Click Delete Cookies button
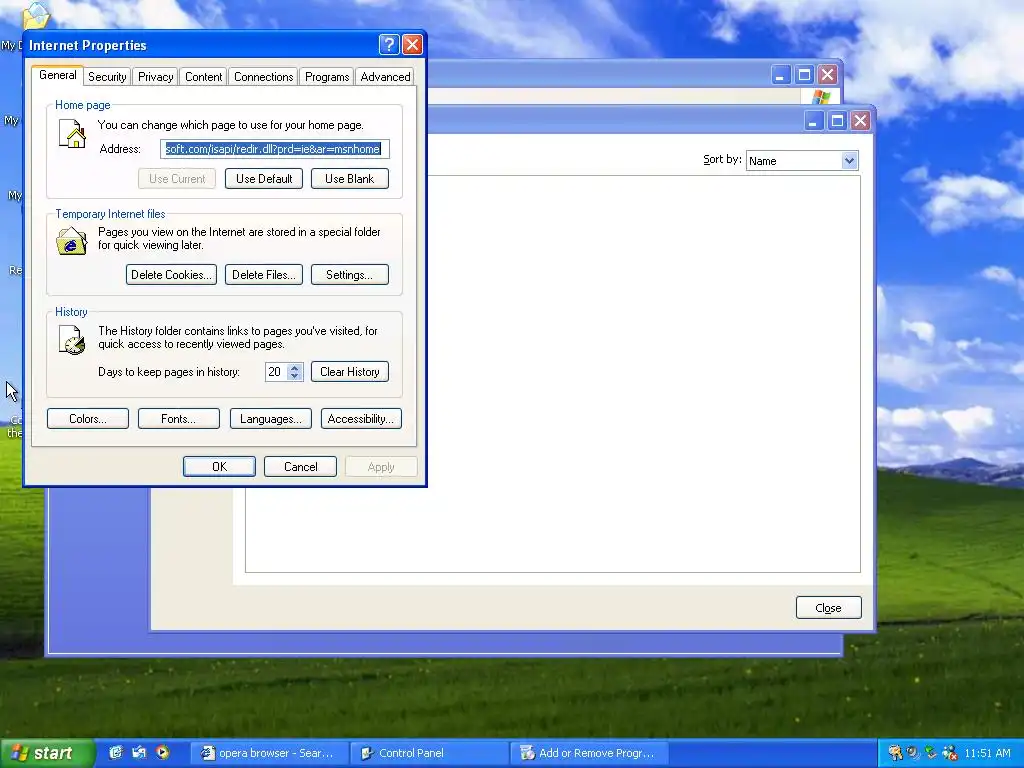 171,275
